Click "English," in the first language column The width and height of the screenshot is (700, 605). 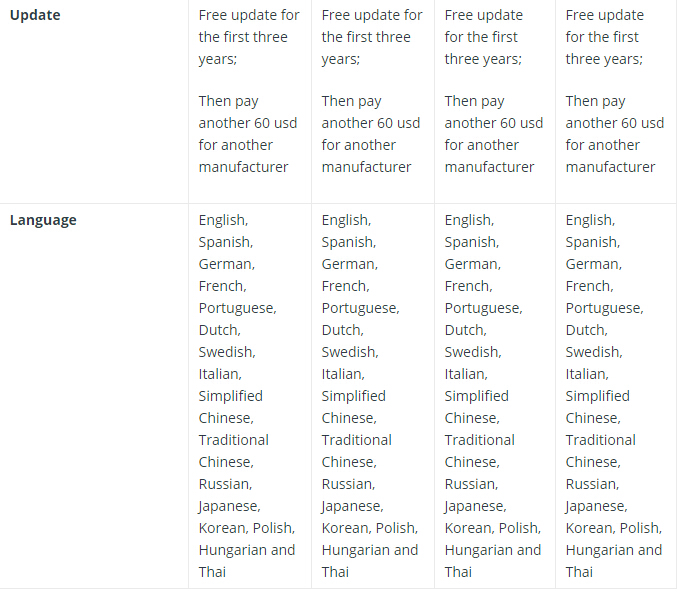223,220
